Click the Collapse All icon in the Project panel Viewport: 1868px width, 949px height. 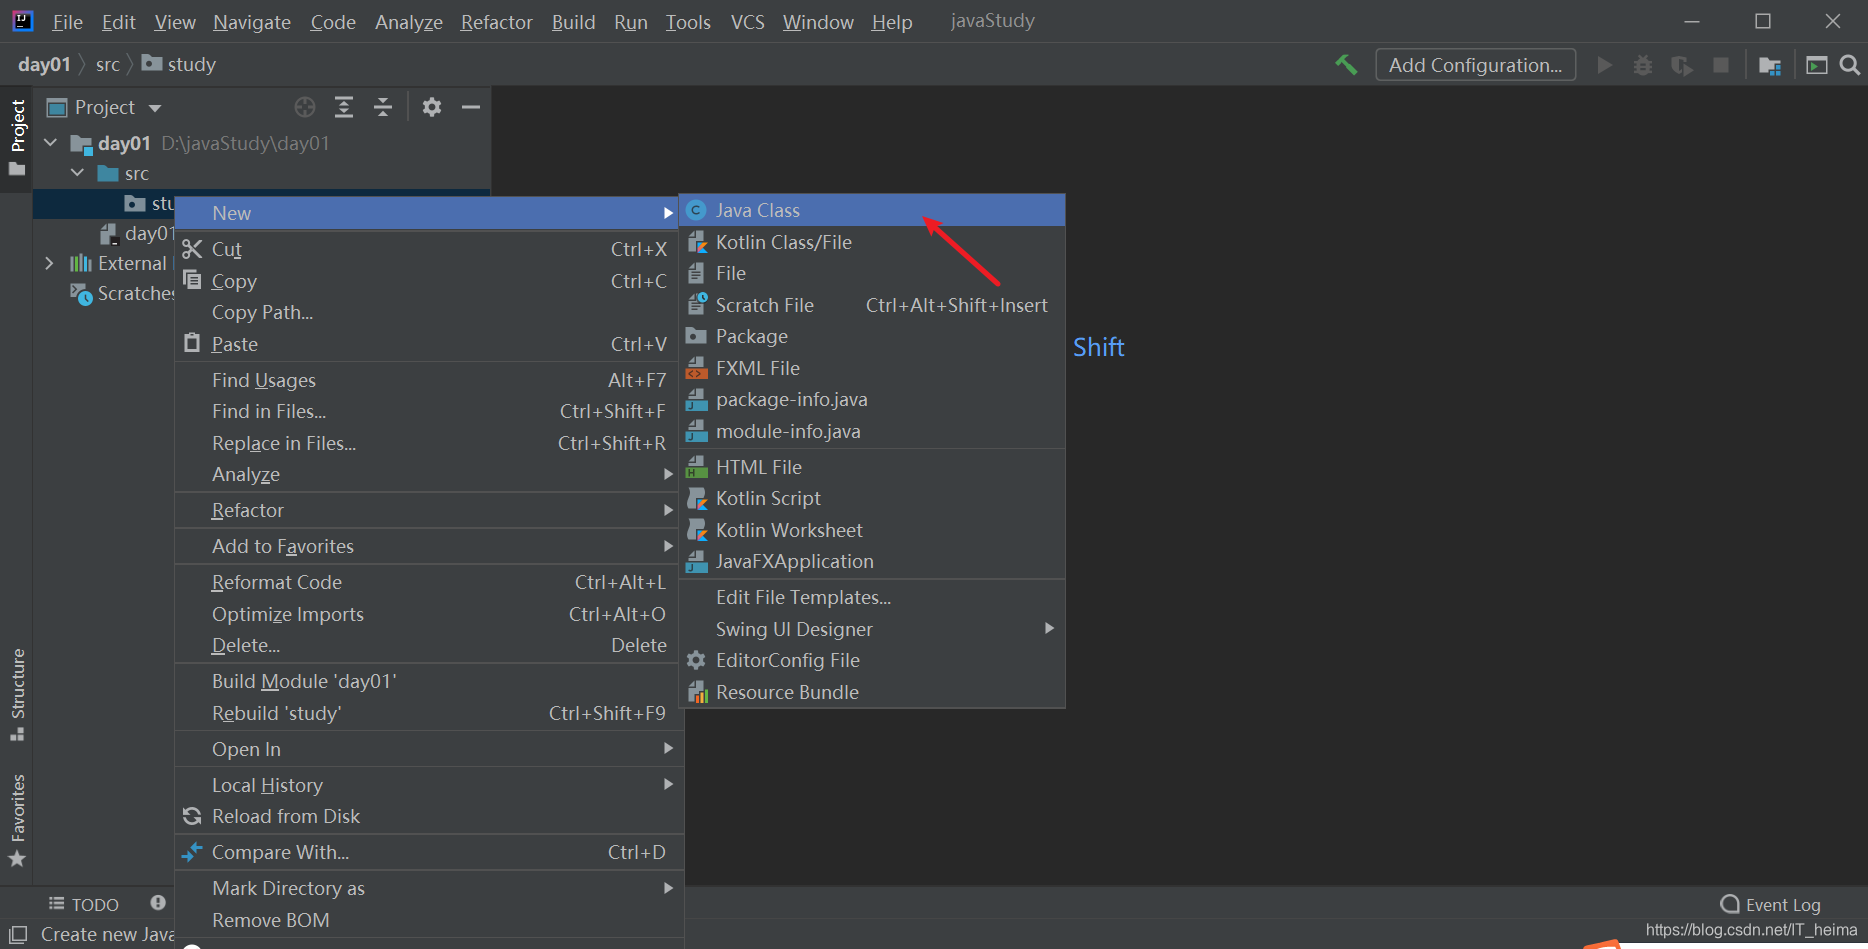pyautogui.click(x=383, y=107)
